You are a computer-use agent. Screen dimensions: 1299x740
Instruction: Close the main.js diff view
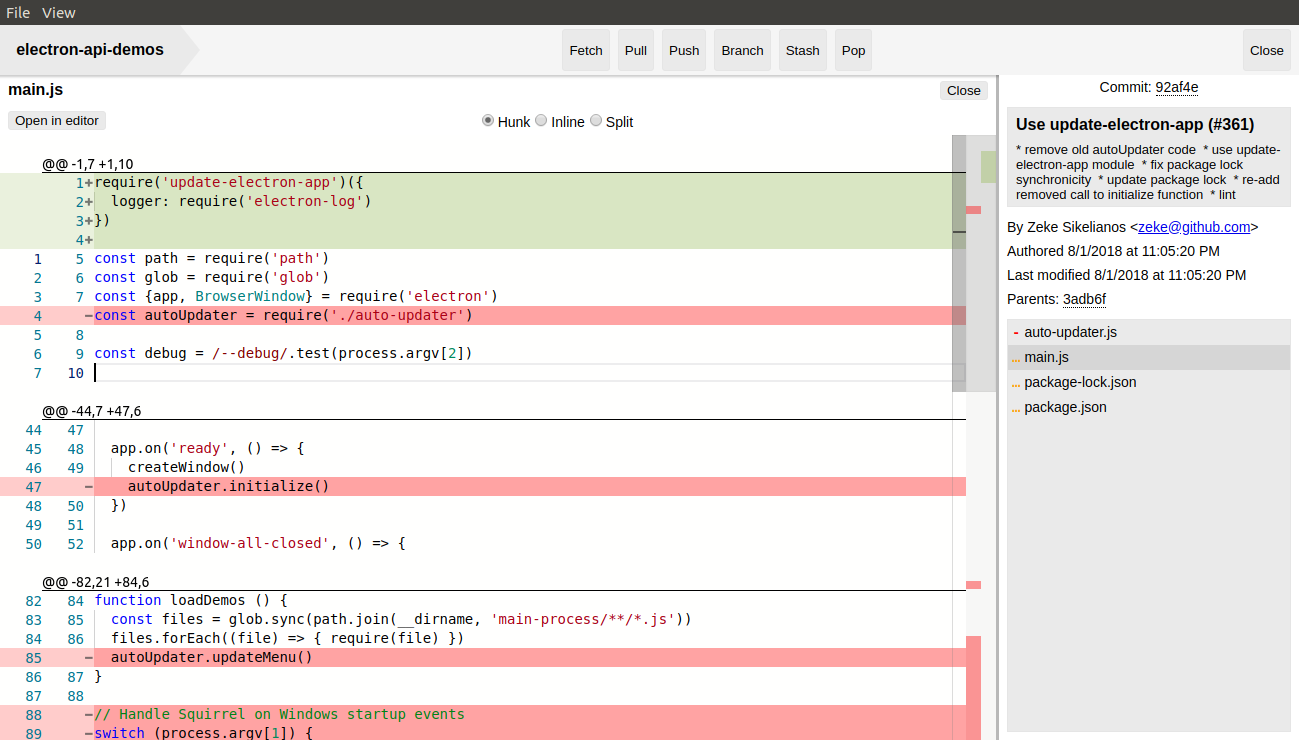click(964, 90)
